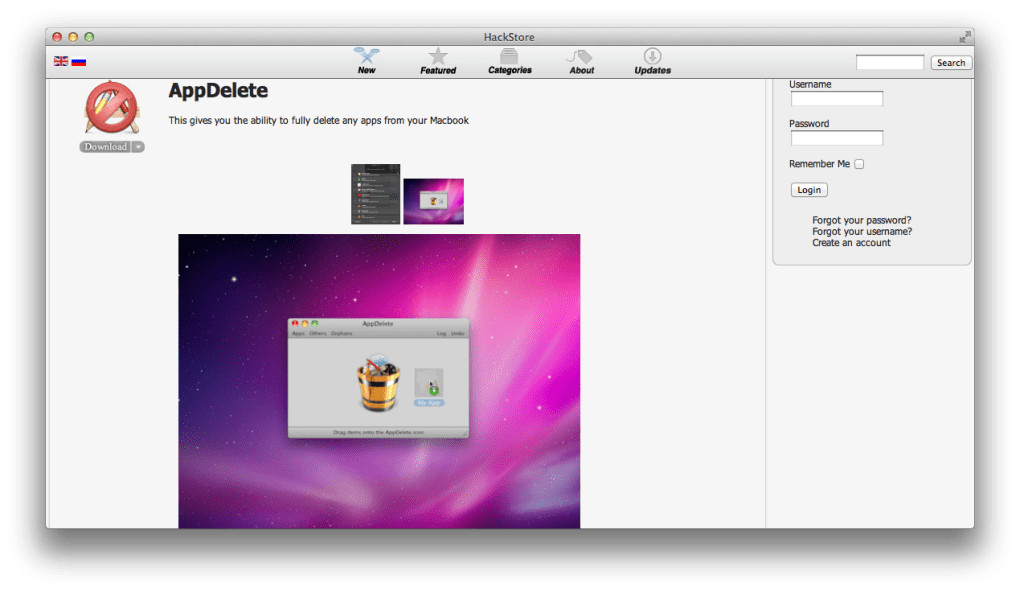
Task: Open the Featured star section
Action: 438,61
